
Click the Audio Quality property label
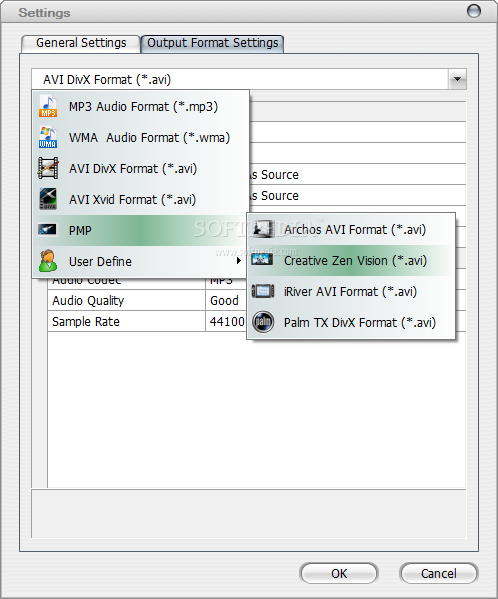(x=88, y=301)
